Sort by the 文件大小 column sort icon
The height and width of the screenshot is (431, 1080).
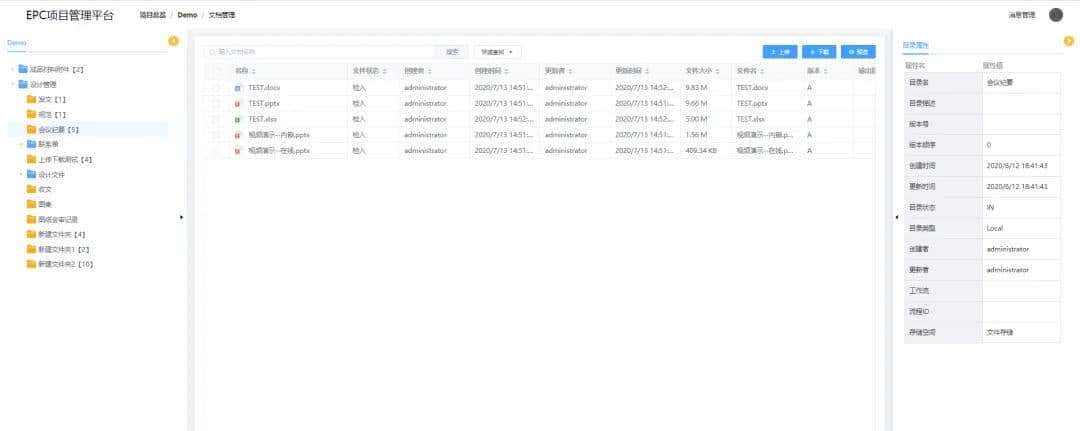[718, 71]
